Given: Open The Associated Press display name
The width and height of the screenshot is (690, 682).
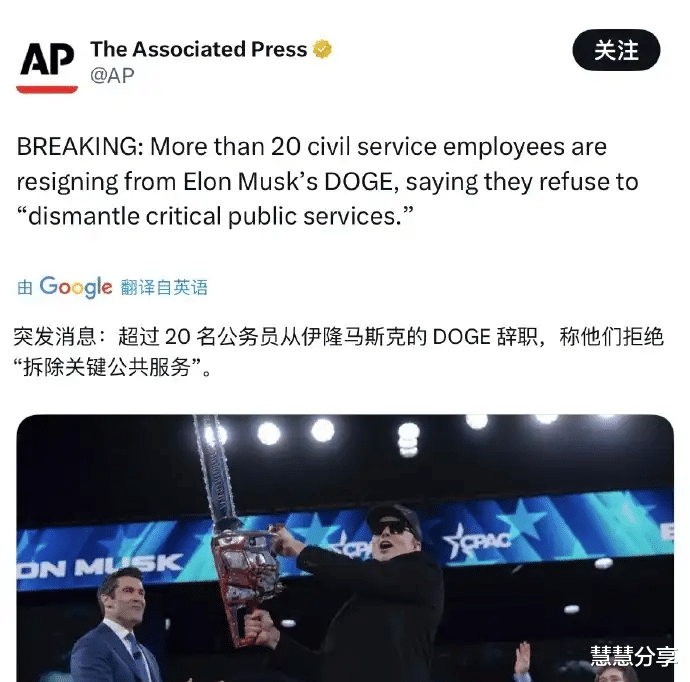Looking at the screenshot, I should pyautogui.click(x=198, y=49).
